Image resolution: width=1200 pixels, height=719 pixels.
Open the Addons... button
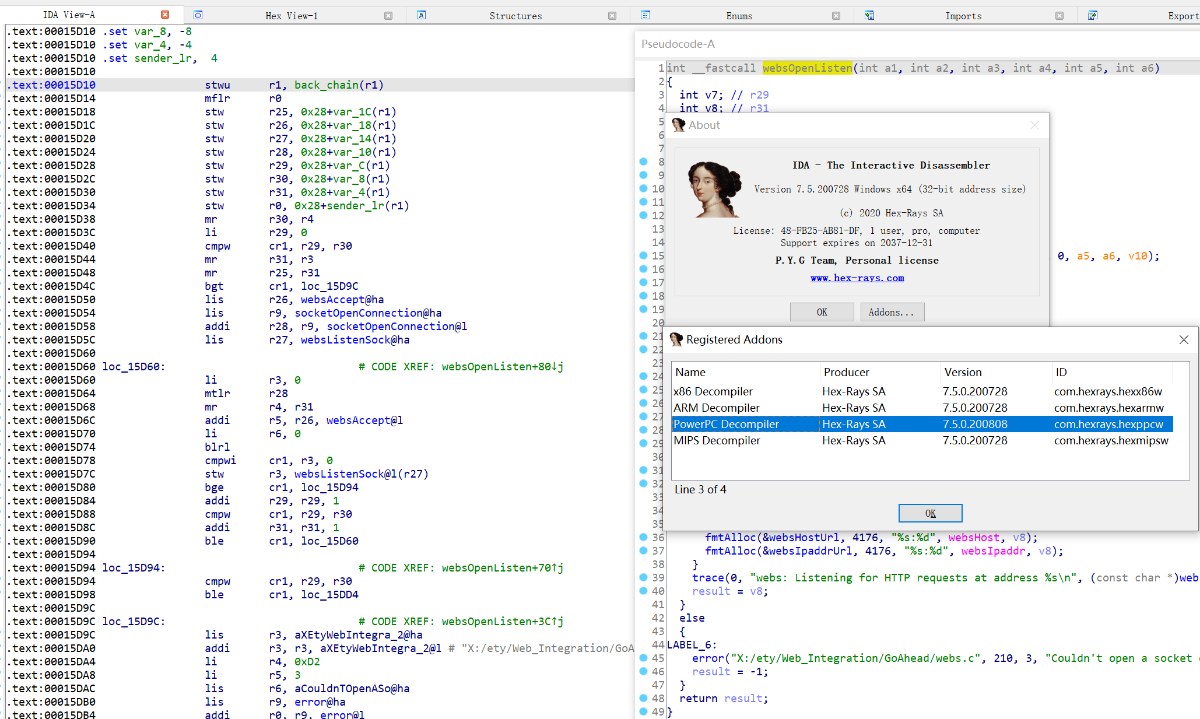pyautogui.click(x=891, y=312)
